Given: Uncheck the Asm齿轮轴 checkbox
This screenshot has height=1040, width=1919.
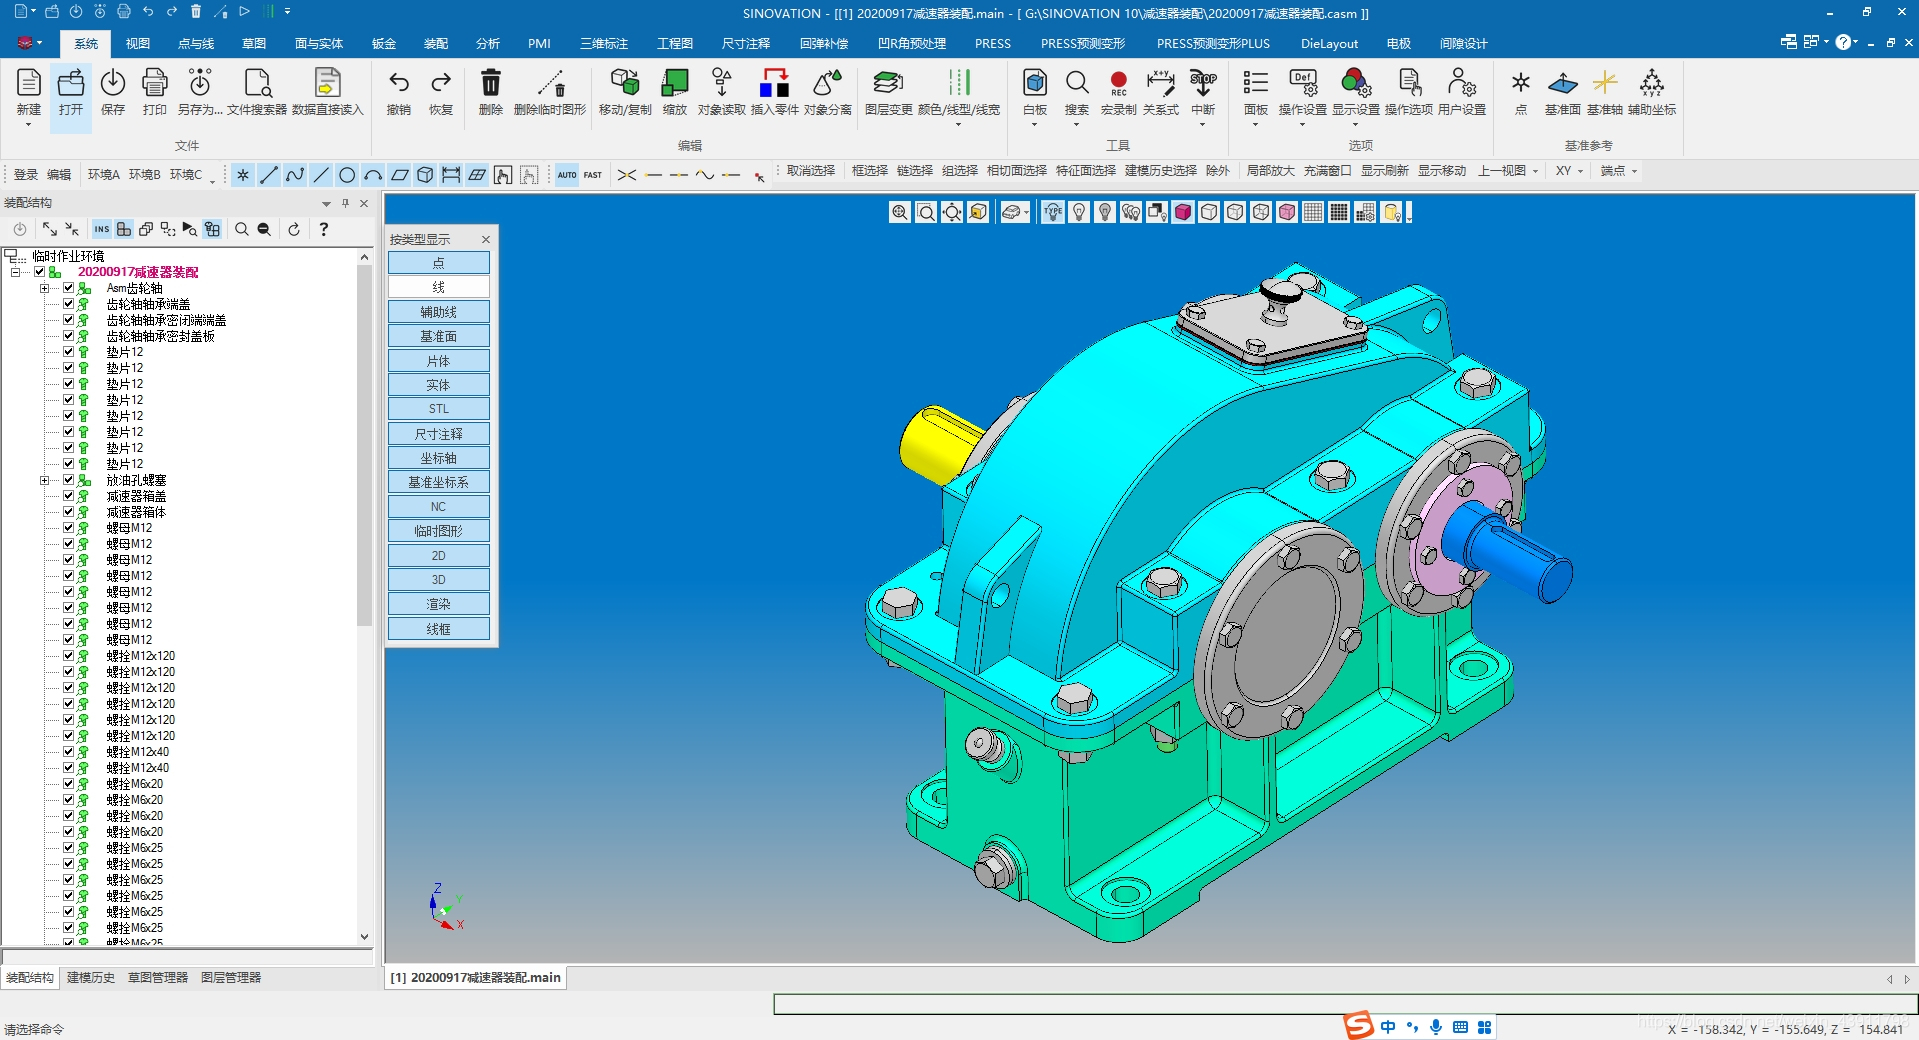Looking at the screenshot, I should point(68,288).
